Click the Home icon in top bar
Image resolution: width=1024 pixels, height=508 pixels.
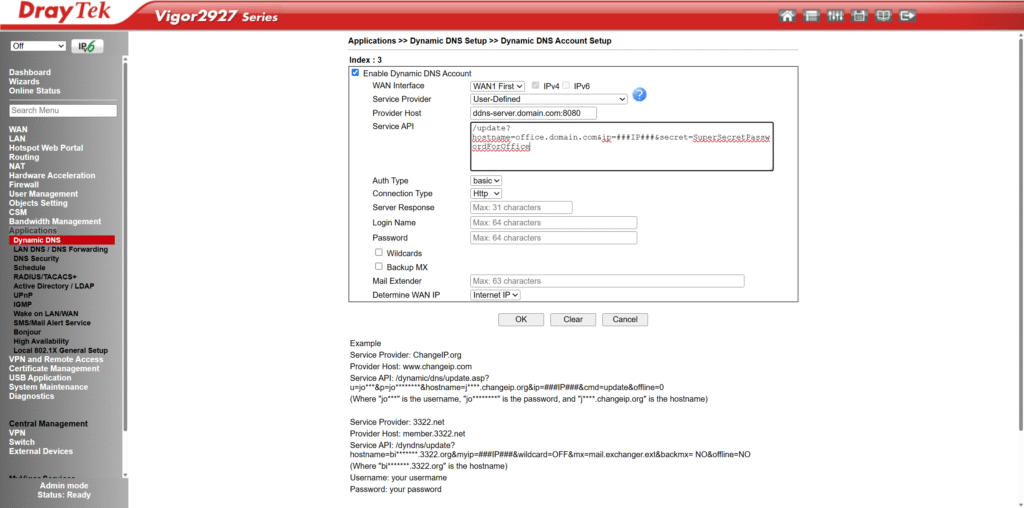click(x=787, y=16)
